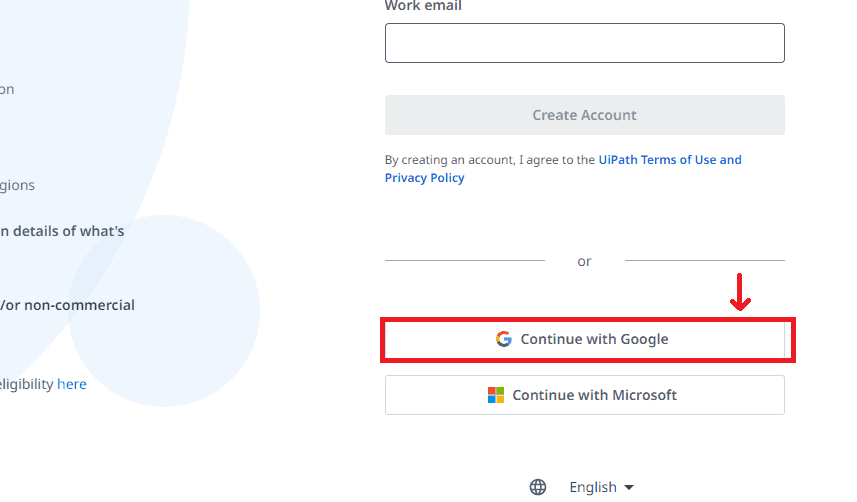Screen dimensions: 857x502
Task: Click the globe language icon
Action: click(538, 487)
